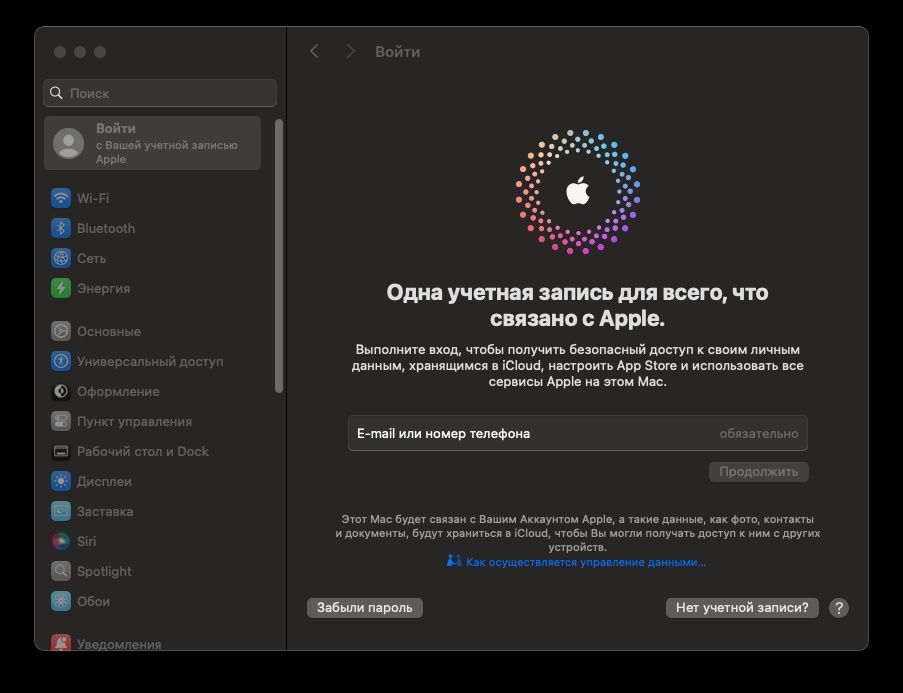Click Забыли пароль button
Viewport: 903px width, 693px height.
pos(365,608)
